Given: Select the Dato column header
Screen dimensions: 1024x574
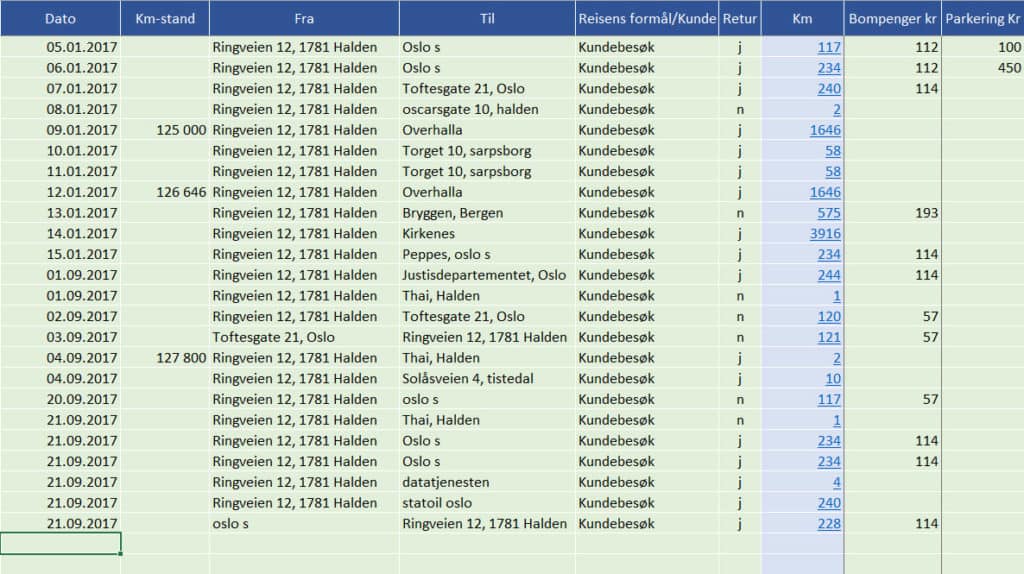Looking at the screenshot, I should tap(60, 18).
